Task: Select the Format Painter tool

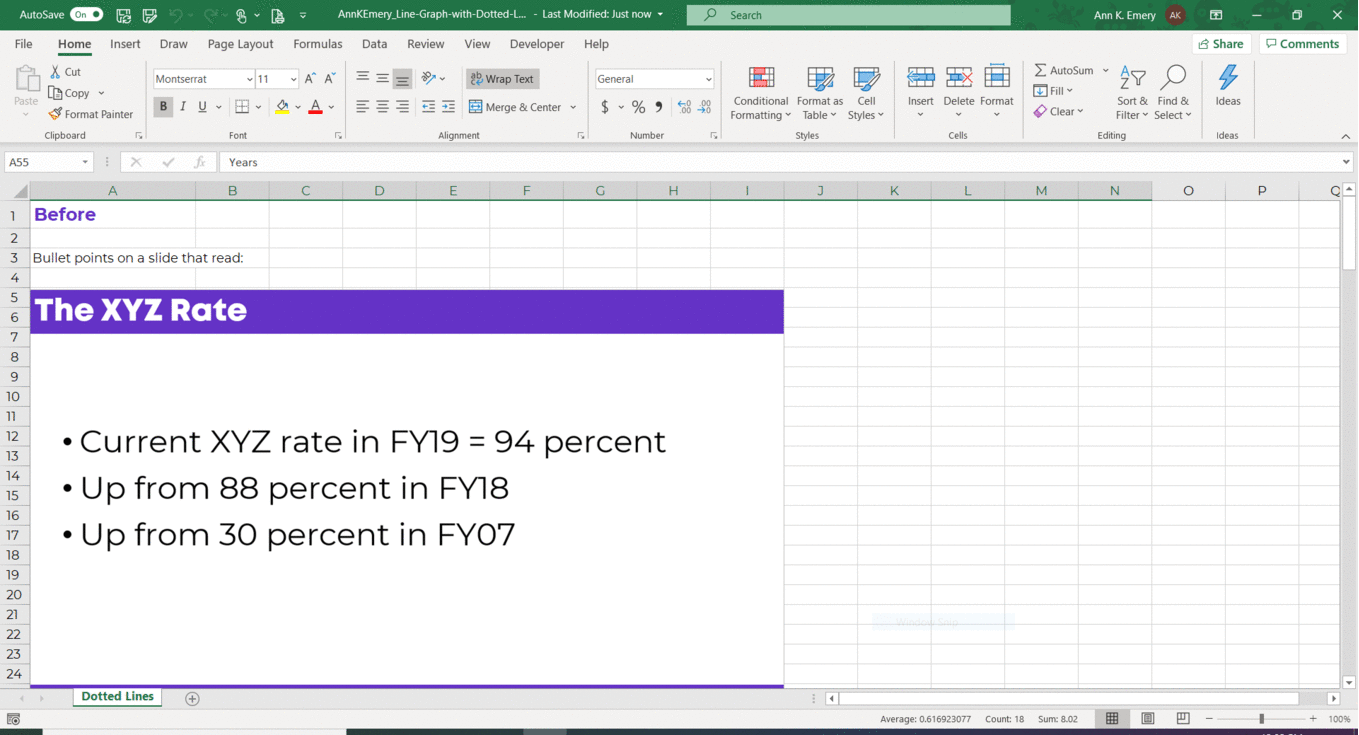Action: point(91,113)
